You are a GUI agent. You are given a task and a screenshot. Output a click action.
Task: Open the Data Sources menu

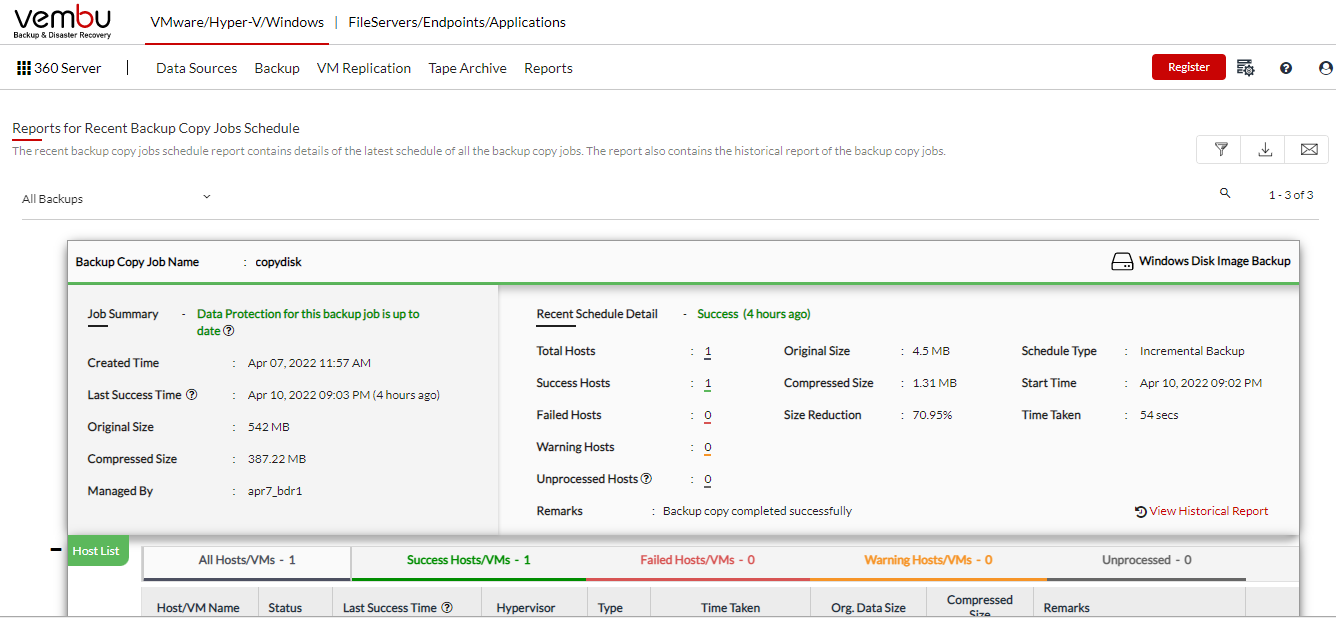click(197, 68)
